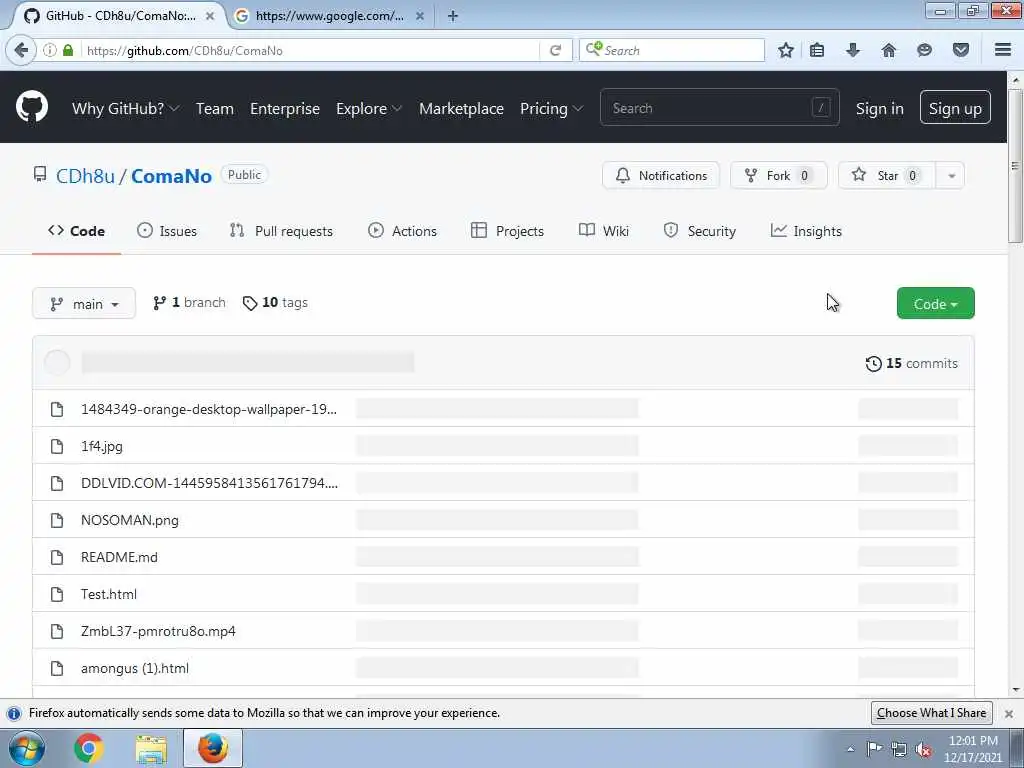Open the green Code dropdown button
The height and width of the screenshot is (768, 1024).
coord(935,304)
